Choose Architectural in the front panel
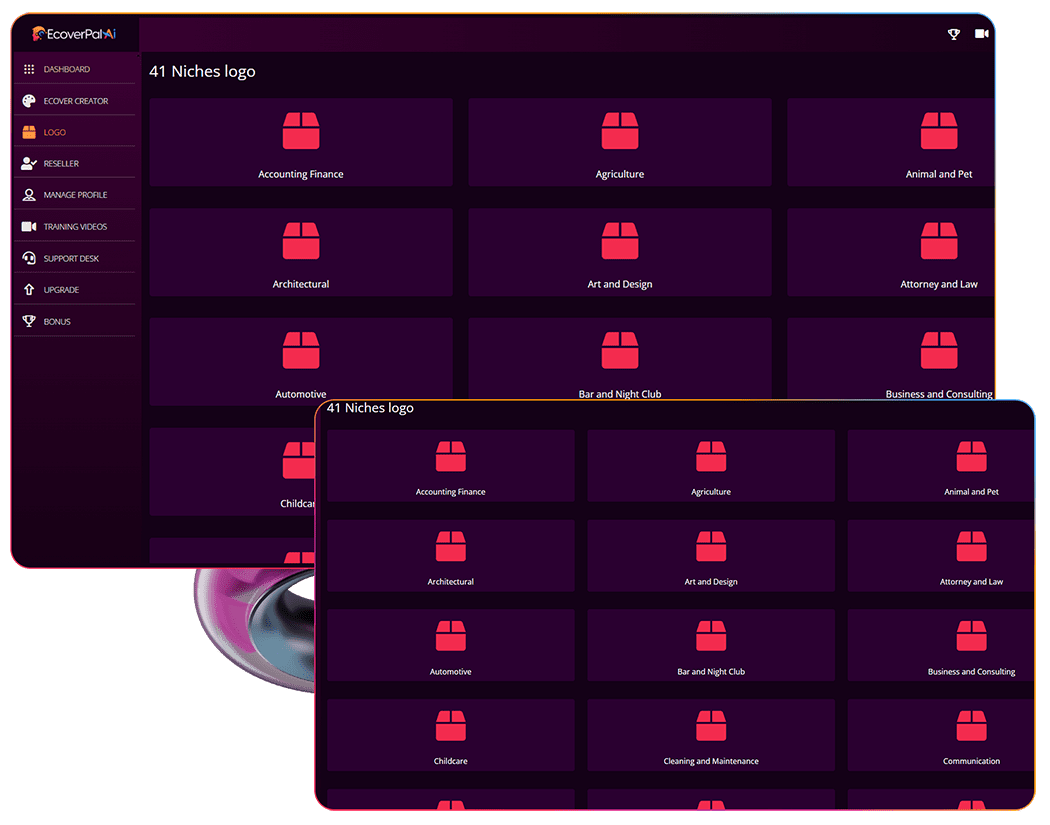The width and height of the screenshot is (1050, 825). [x=451, y=556]
